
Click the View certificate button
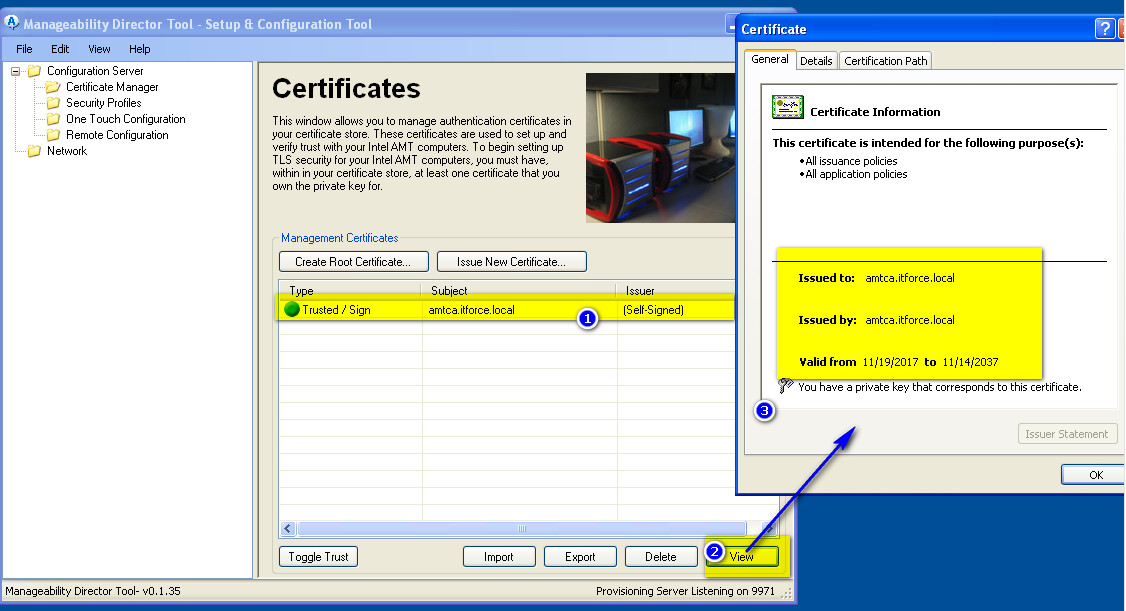point(742,556)
